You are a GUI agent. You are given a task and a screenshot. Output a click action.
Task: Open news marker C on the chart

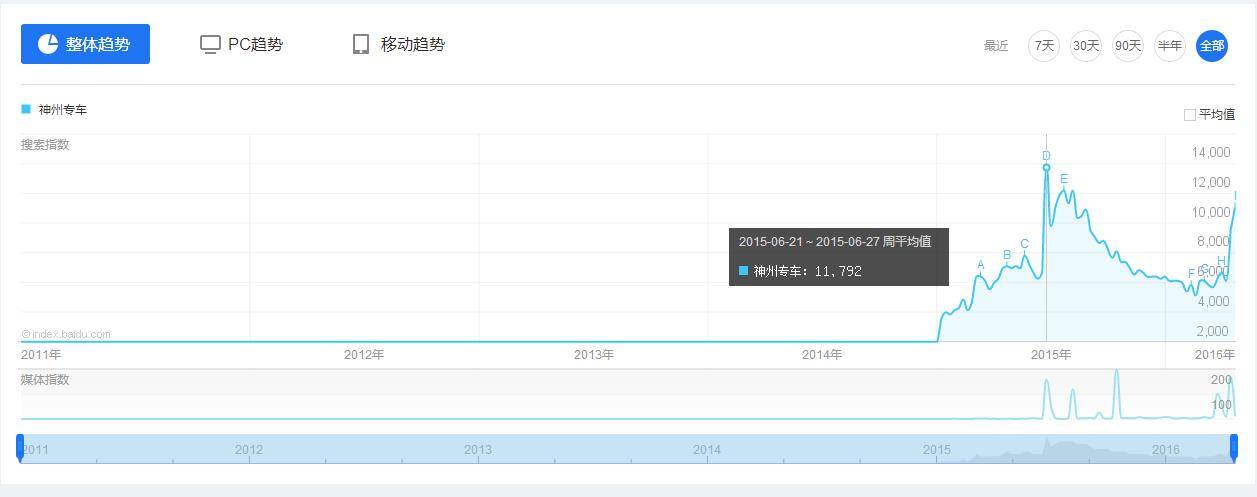coord(1024,244)
